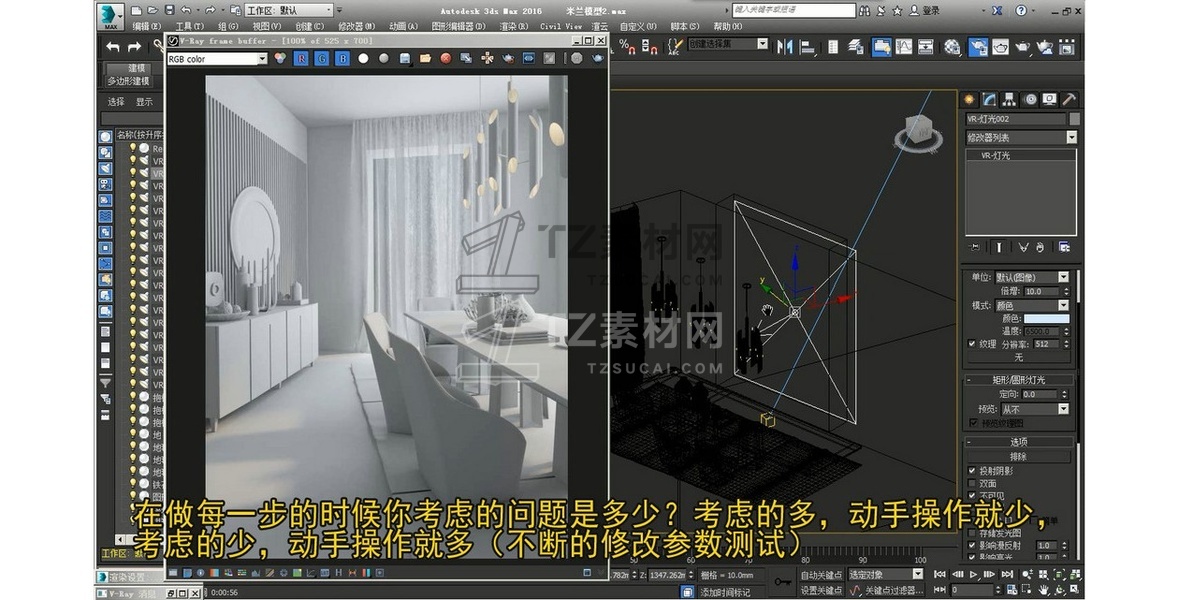Open the 脚本(S) menu
The image size is (1179, 600).
[683, 26]
